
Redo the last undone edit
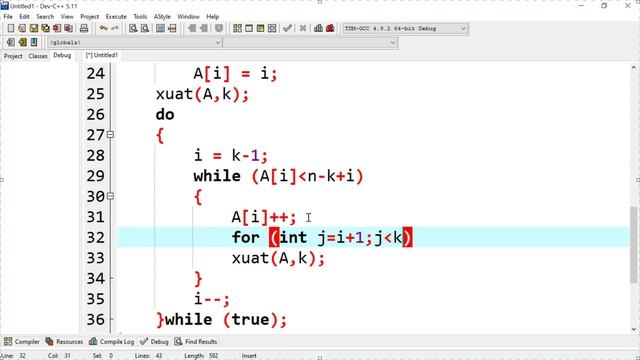(x=115, y=28)
